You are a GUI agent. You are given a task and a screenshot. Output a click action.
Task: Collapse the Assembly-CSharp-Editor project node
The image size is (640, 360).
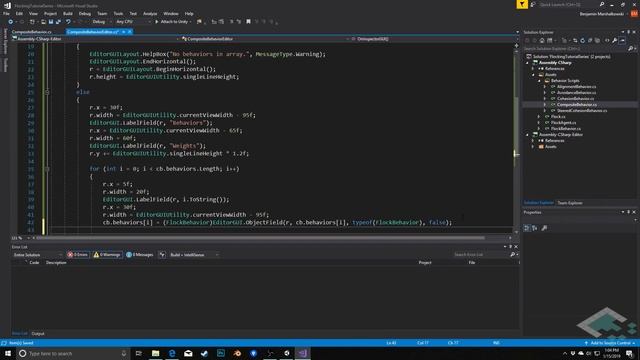[x=528, y=135]
